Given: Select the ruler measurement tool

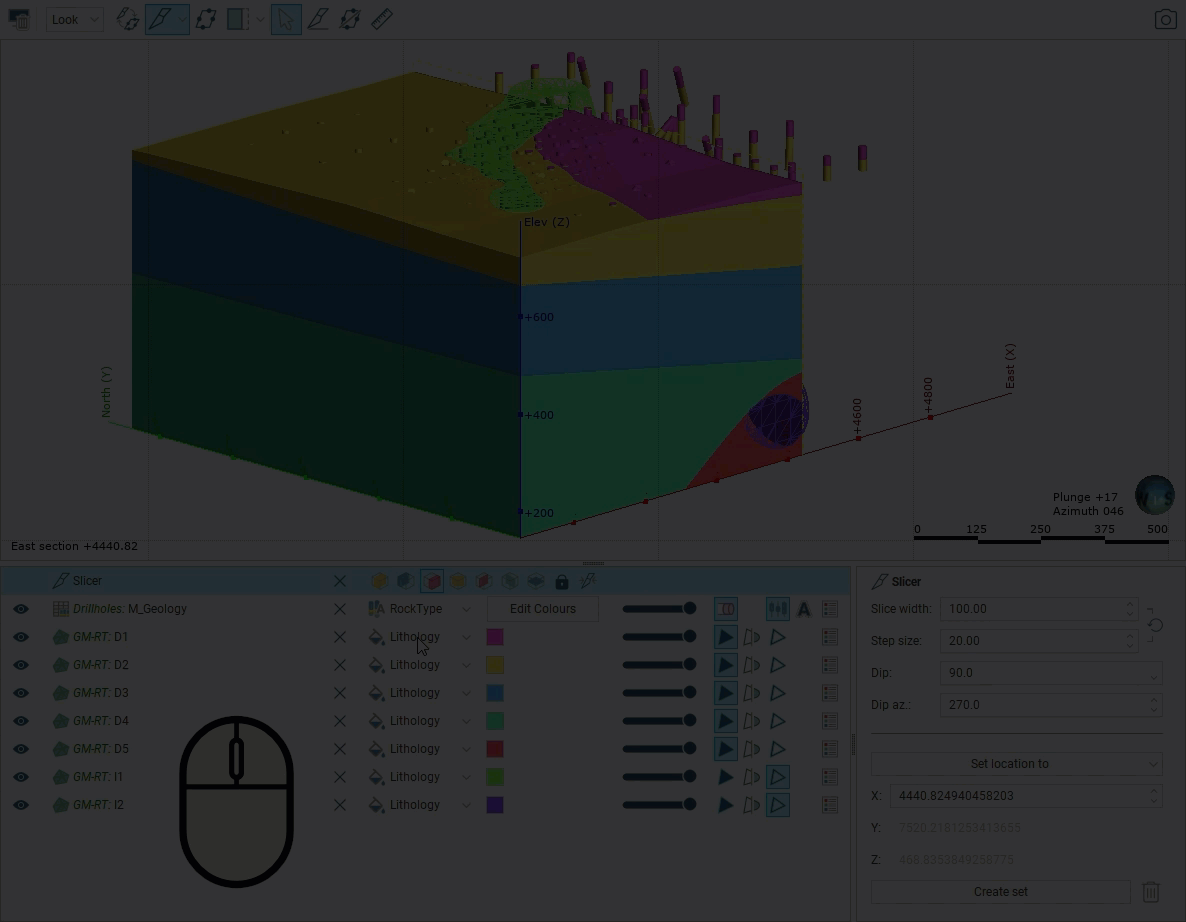Looking at the screenshot, I should pyautogui.click(x=382, y=19).
